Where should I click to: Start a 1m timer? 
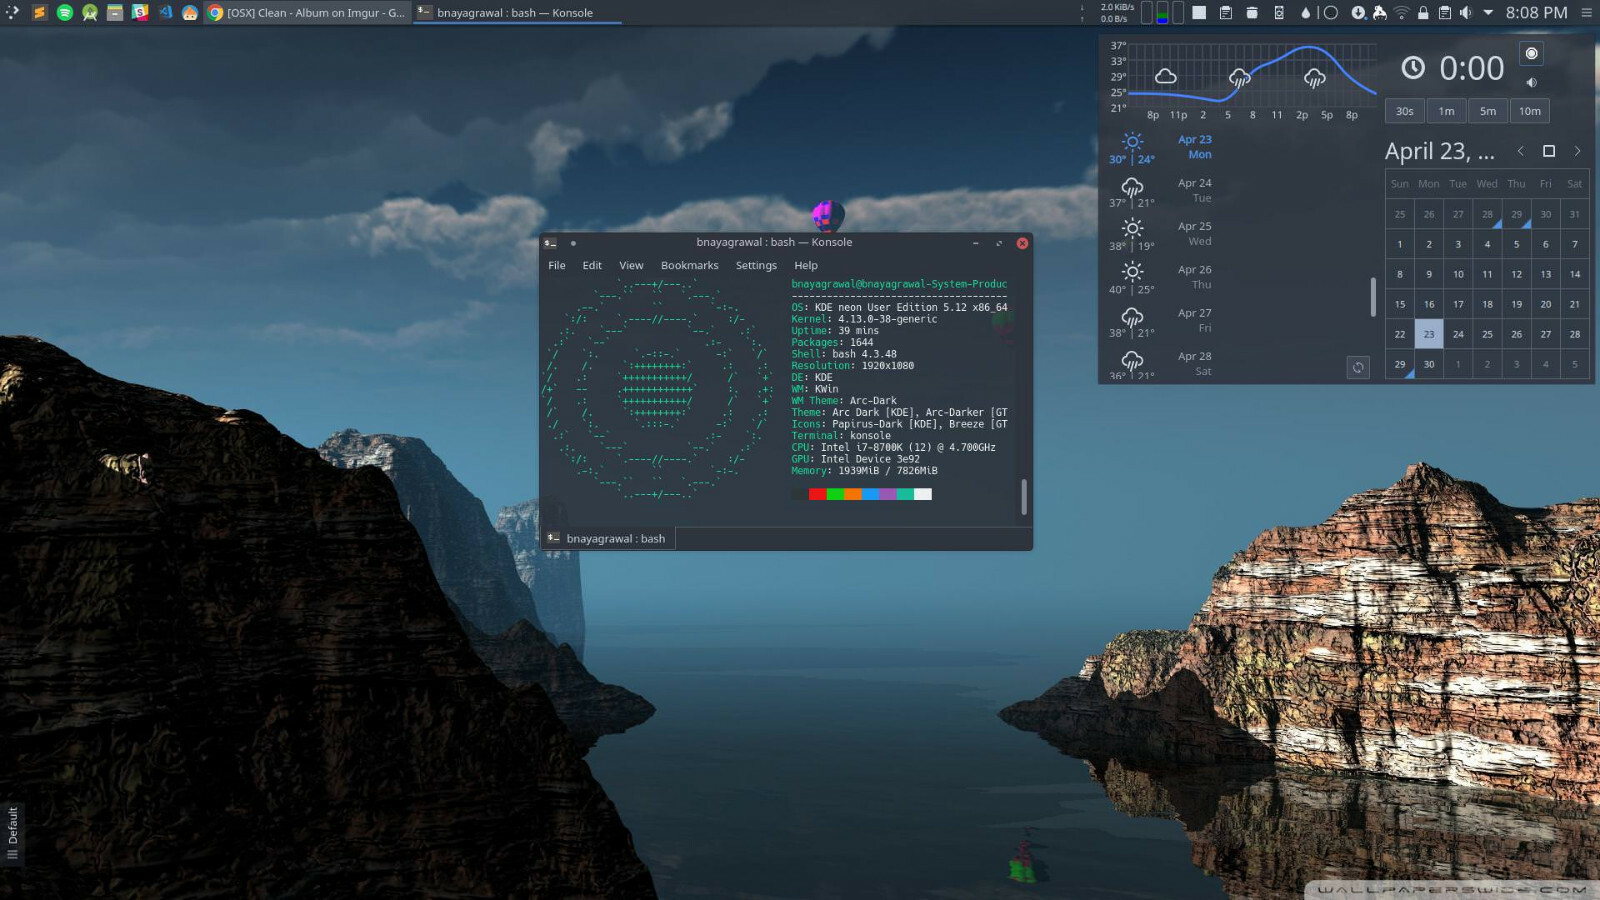1446,111
